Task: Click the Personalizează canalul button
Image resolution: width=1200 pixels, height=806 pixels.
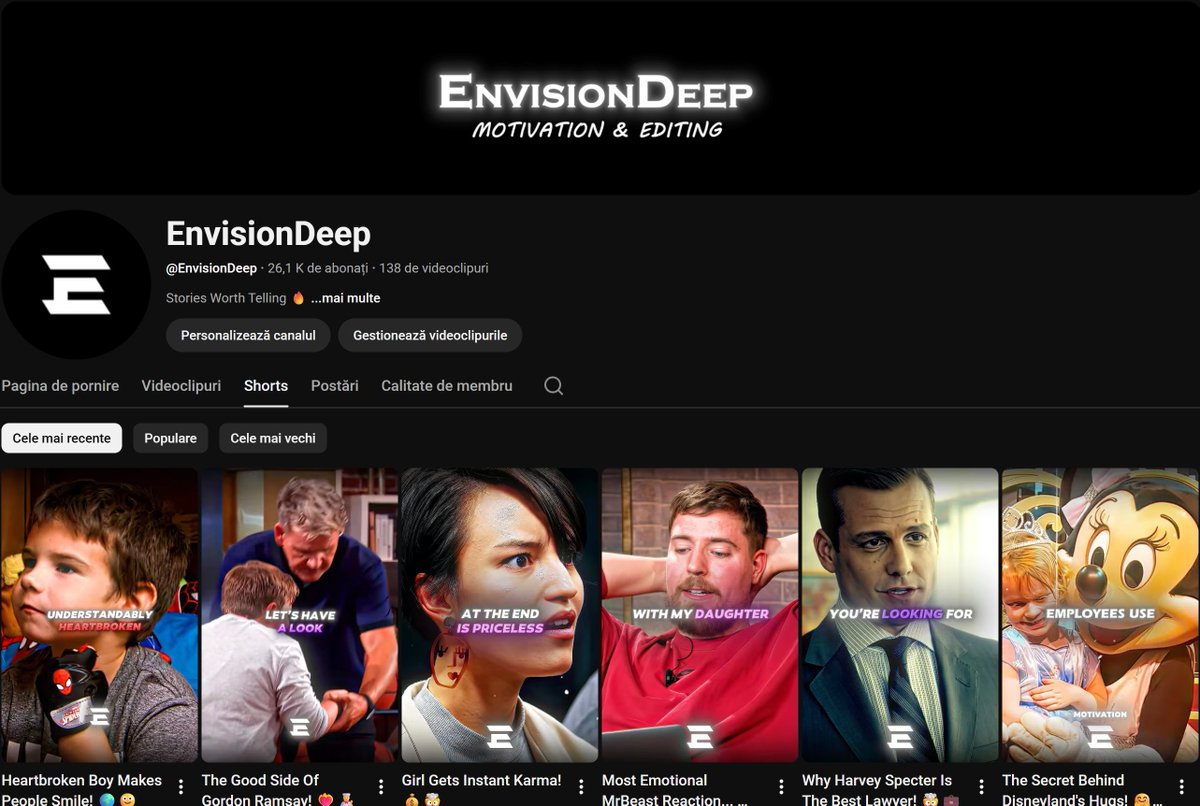Action: point(246,335)
